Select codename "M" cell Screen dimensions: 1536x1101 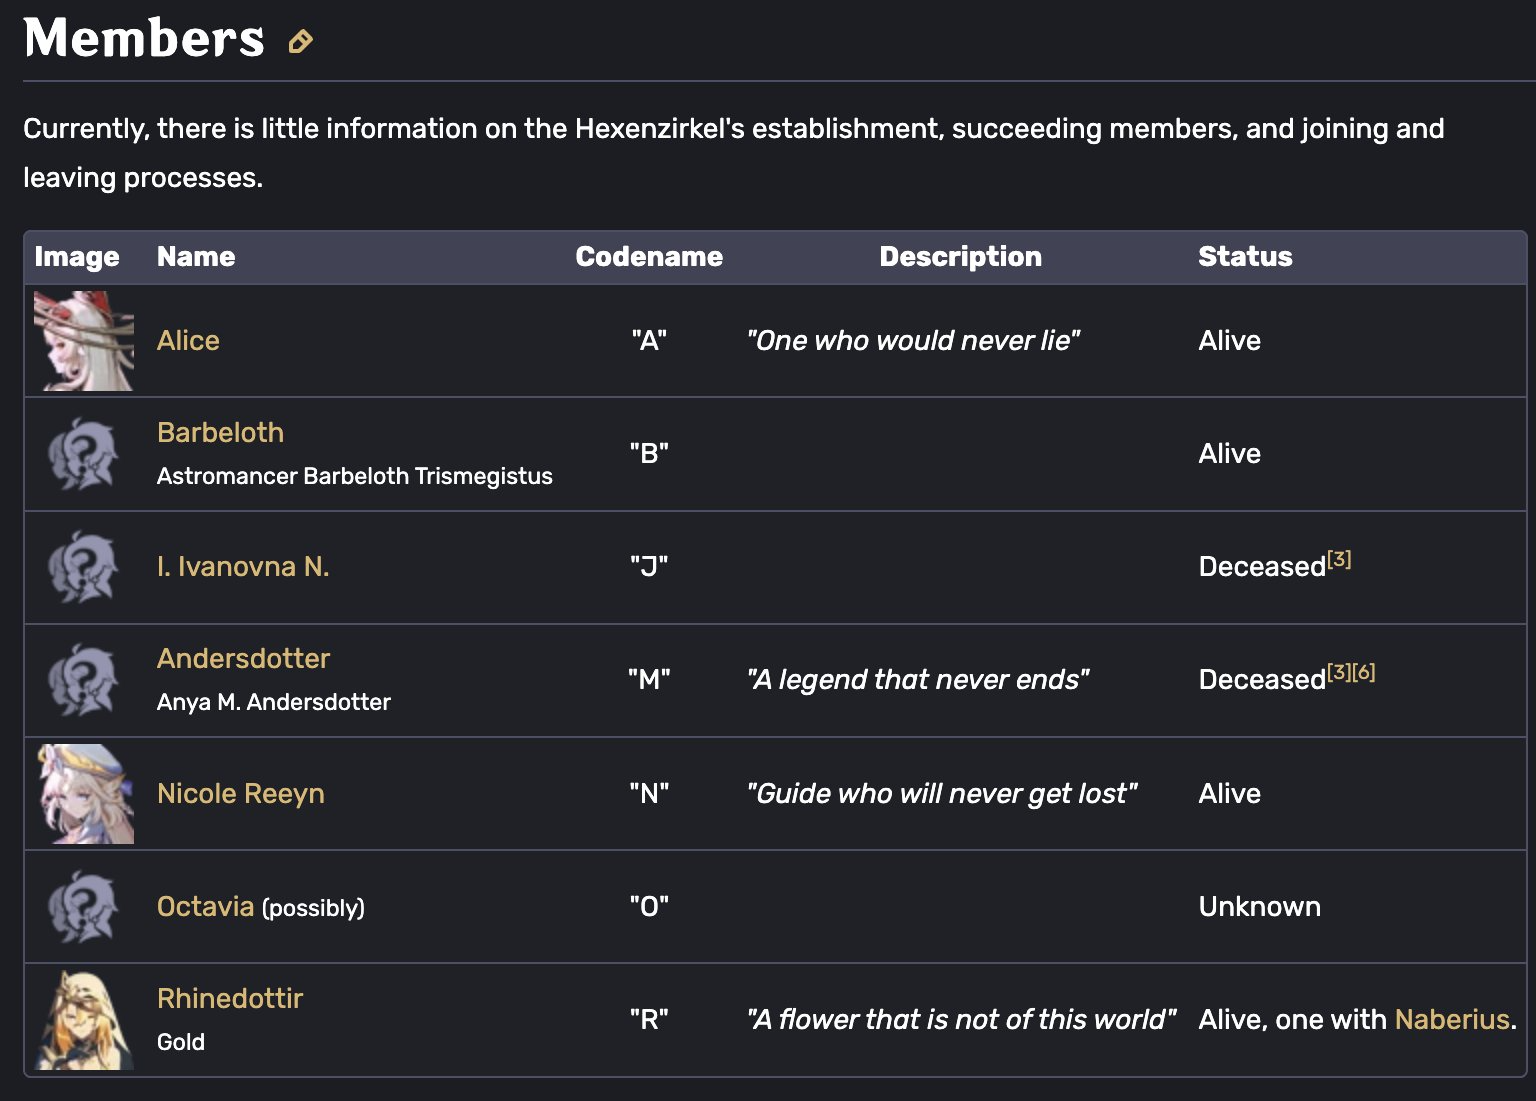coord(649,679)
